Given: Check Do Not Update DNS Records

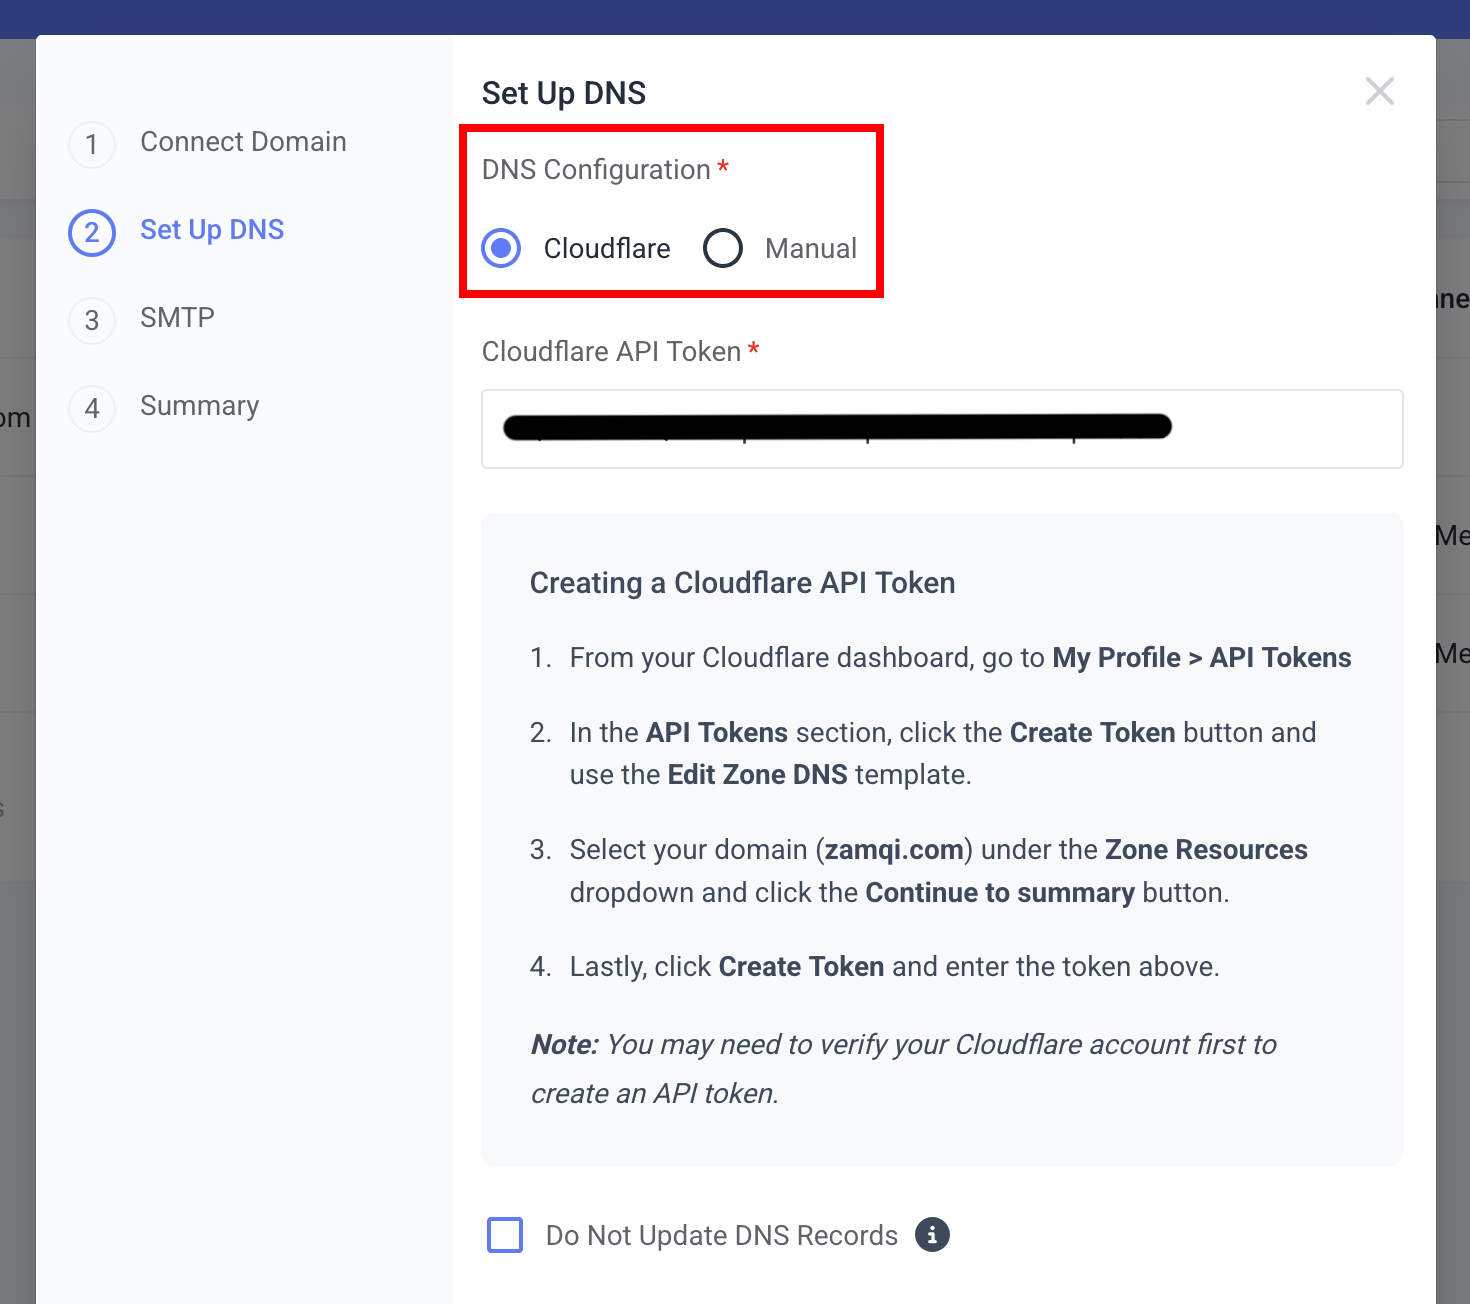Looking at the screenshot, I should tap(505, 1235).
